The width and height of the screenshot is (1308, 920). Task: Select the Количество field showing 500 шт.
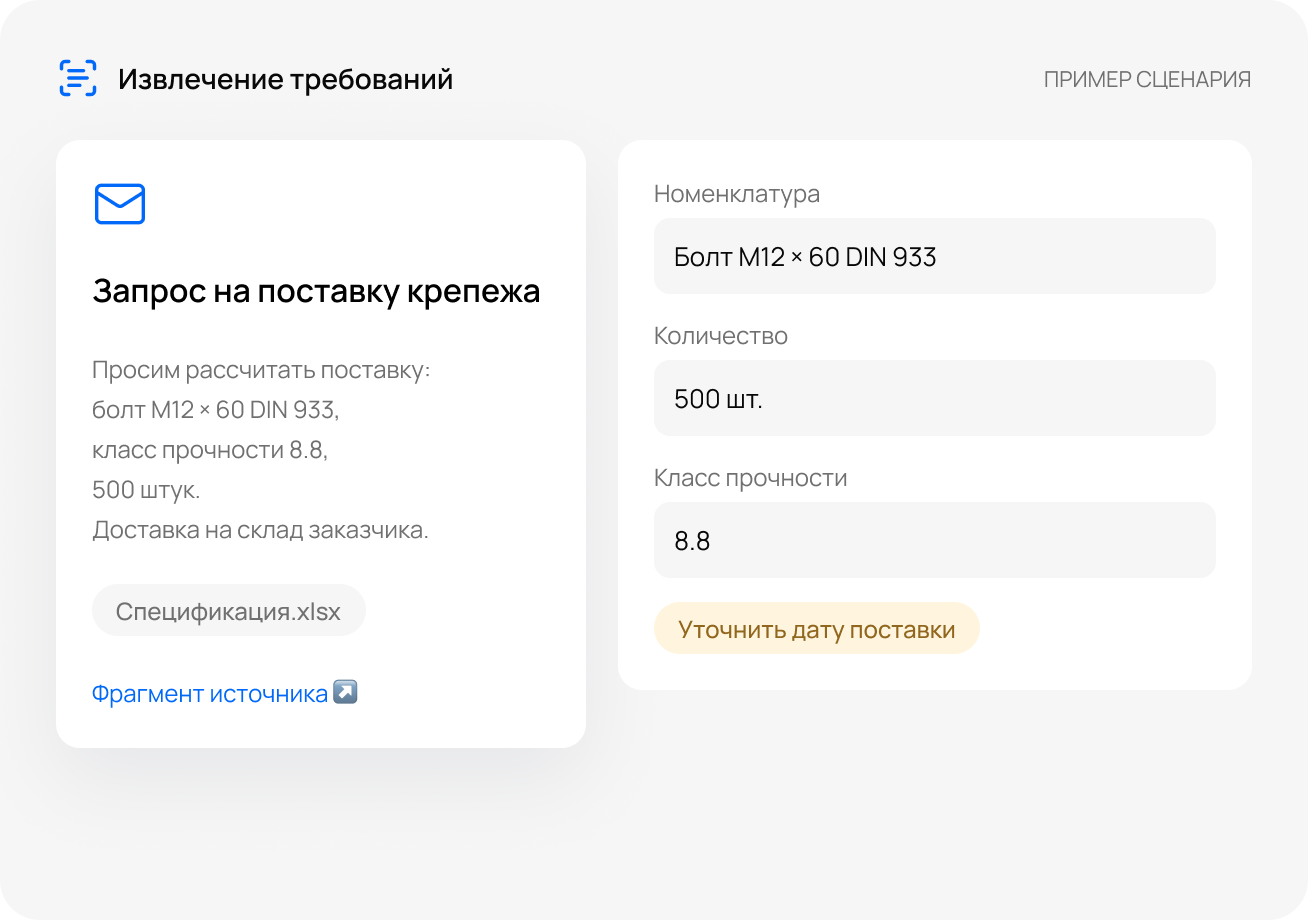click(935, 399)
